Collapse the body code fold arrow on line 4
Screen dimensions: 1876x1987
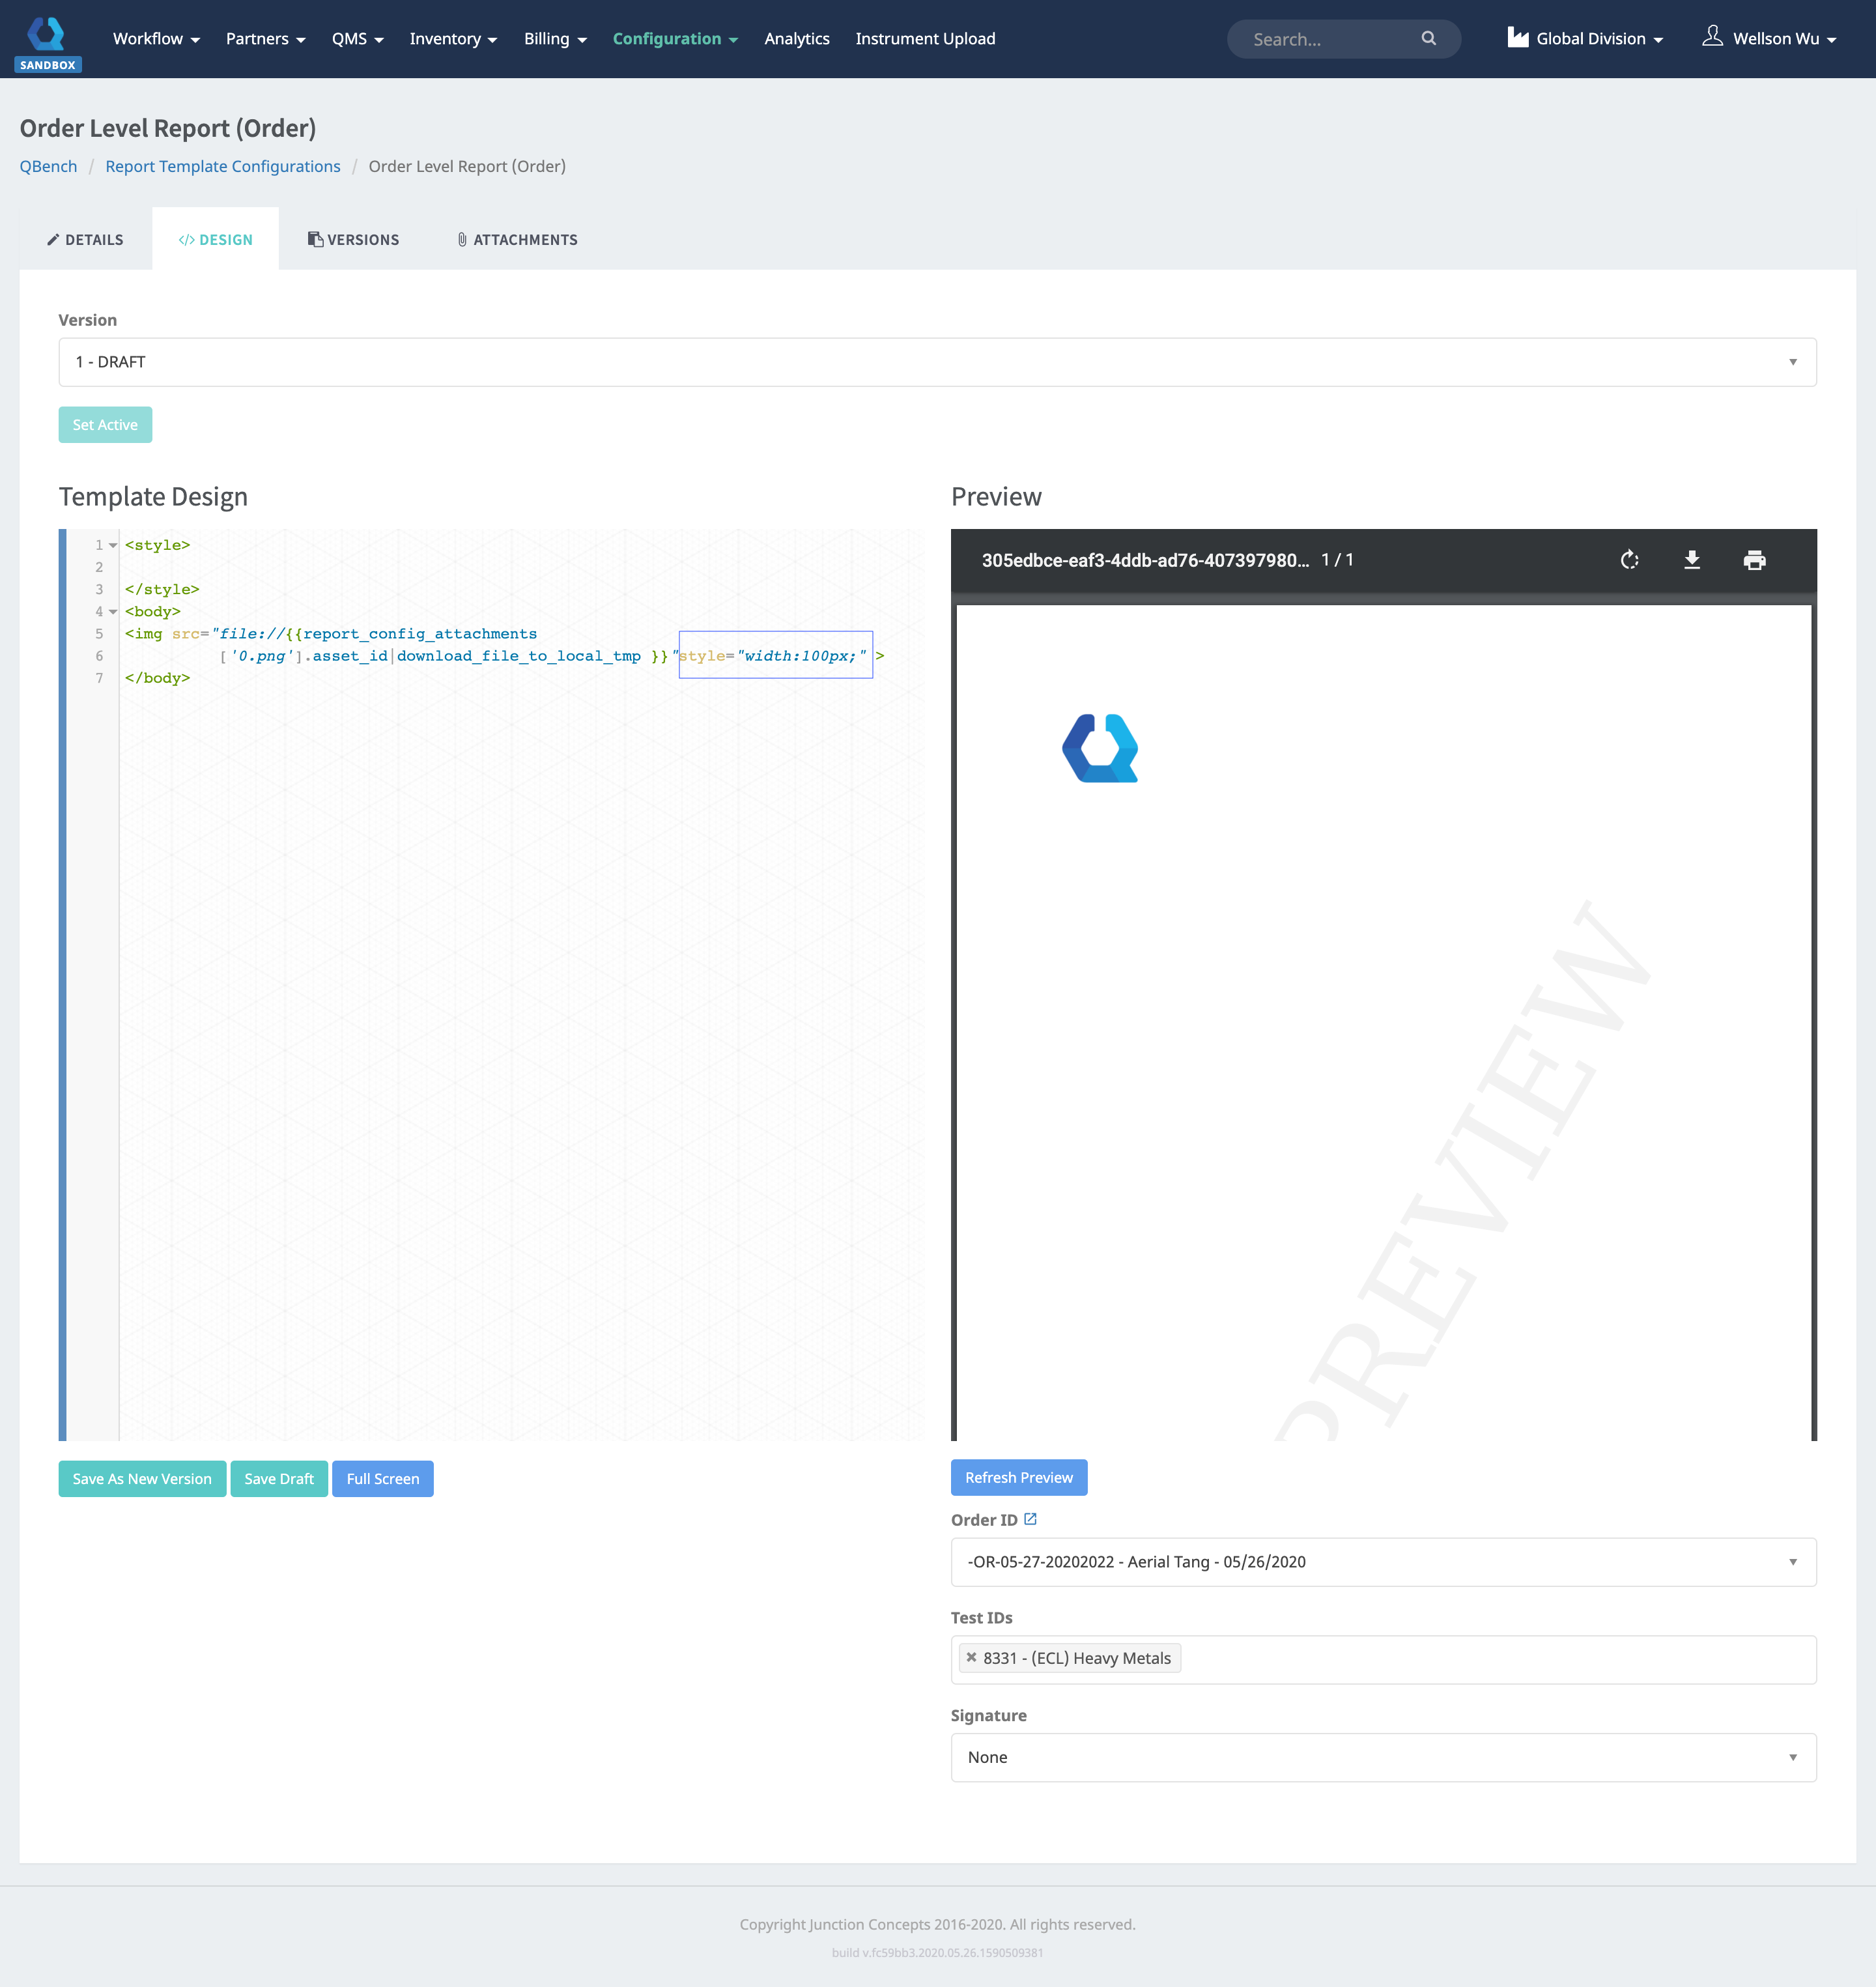coord(113,611)
